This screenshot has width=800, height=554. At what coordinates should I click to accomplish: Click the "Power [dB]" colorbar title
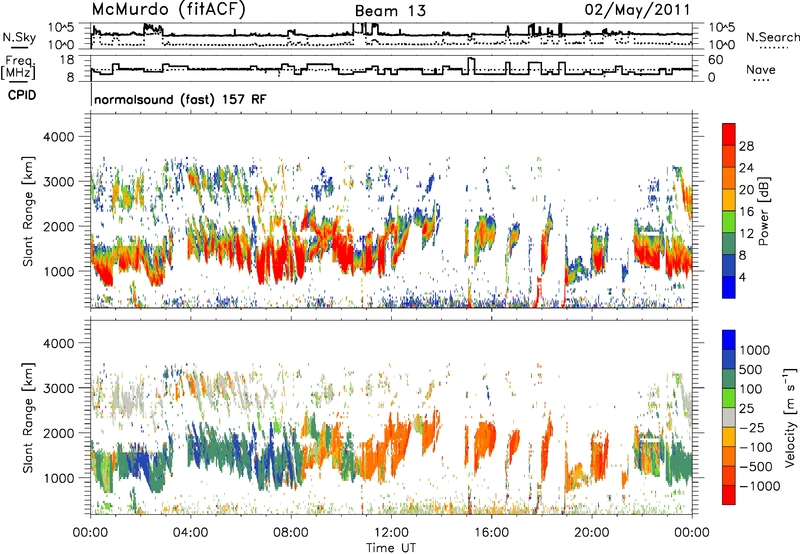coord(763,211)
